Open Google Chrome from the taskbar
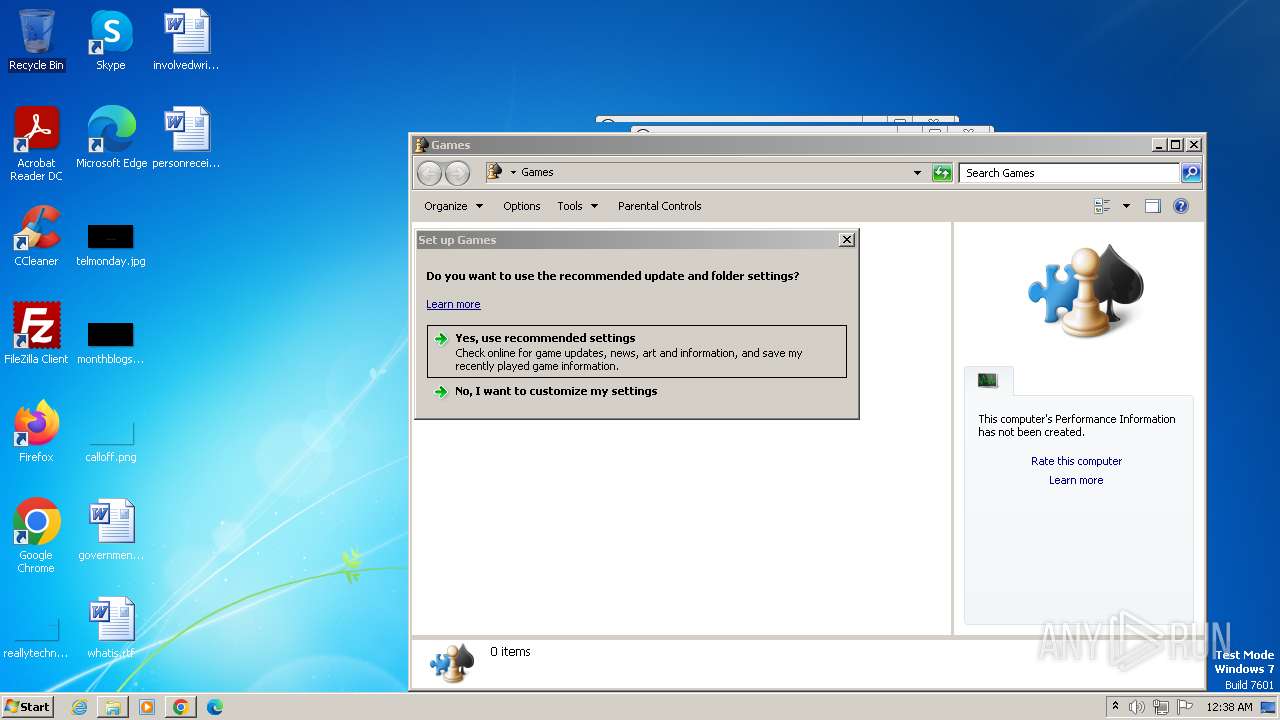The image size is (1280, 720). (181, 707)
